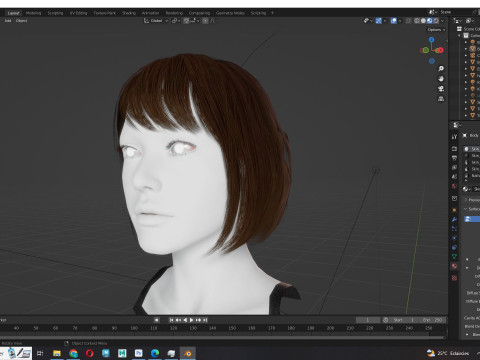Viewport: 480px width, 360px height.
Task: Add a new workspace with the plus button
Action: 272,13
